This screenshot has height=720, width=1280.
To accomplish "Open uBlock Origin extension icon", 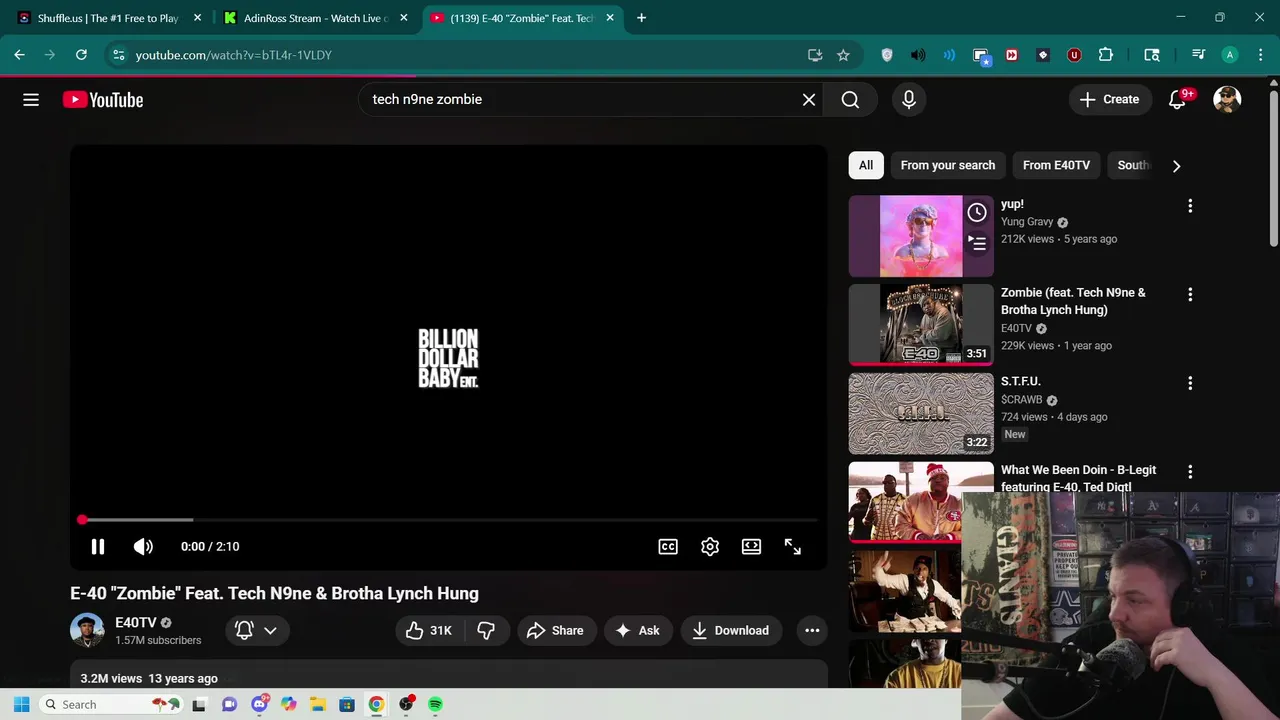I will click(x=1074, y=55).
